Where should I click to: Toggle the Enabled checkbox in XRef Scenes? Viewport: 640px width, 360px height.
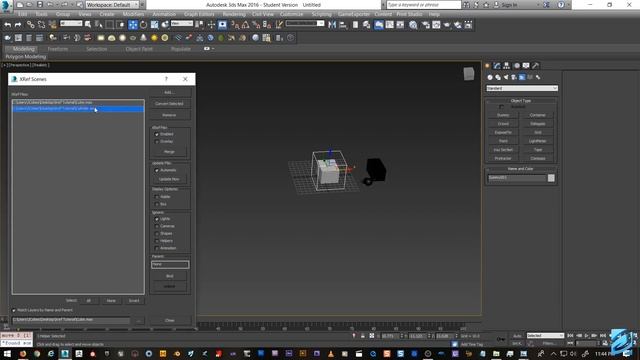tap(157, 134)
